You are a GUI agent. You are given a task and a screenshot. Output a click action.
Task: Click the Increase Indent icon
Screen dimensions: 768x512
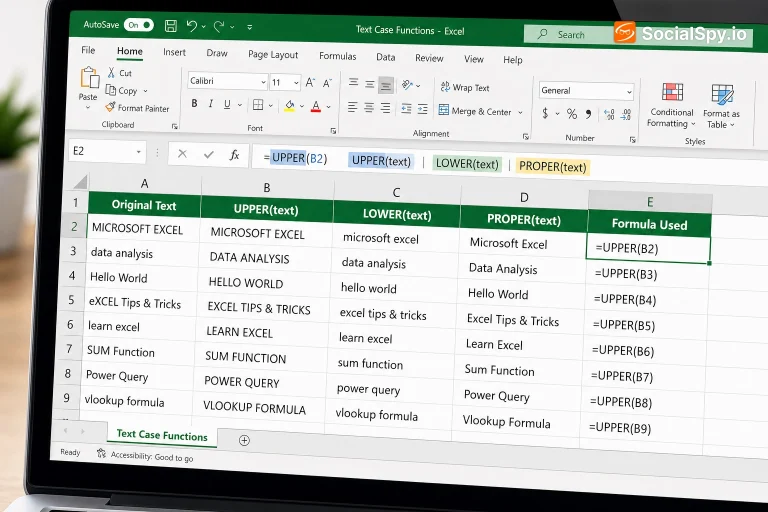[x=423, y=109]
